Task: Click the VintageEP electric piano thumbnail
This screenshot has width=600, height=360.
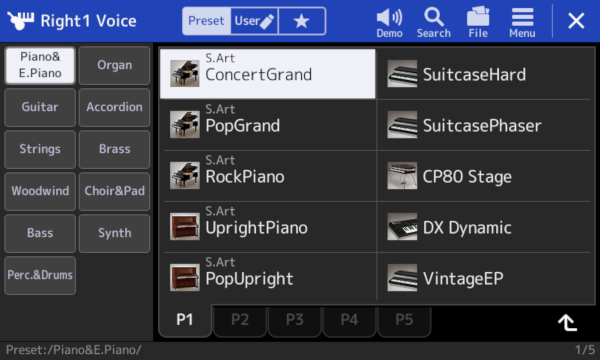Action: (402, 277)
